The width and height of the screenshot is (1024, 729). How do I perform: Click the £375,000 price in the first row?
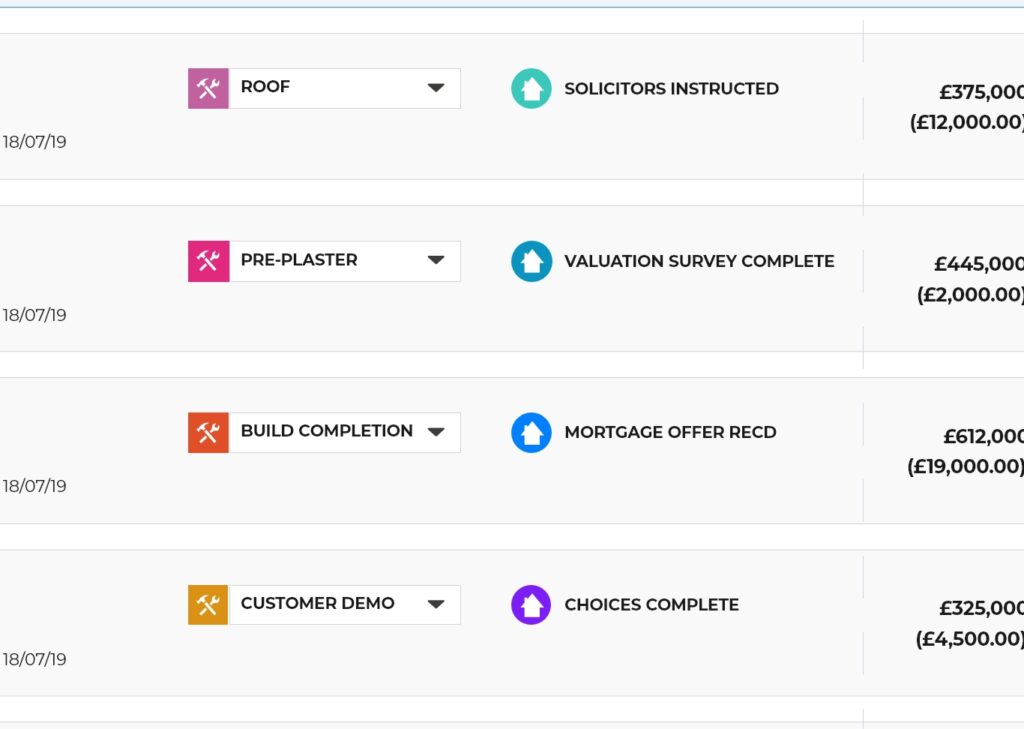click(981, 92)
